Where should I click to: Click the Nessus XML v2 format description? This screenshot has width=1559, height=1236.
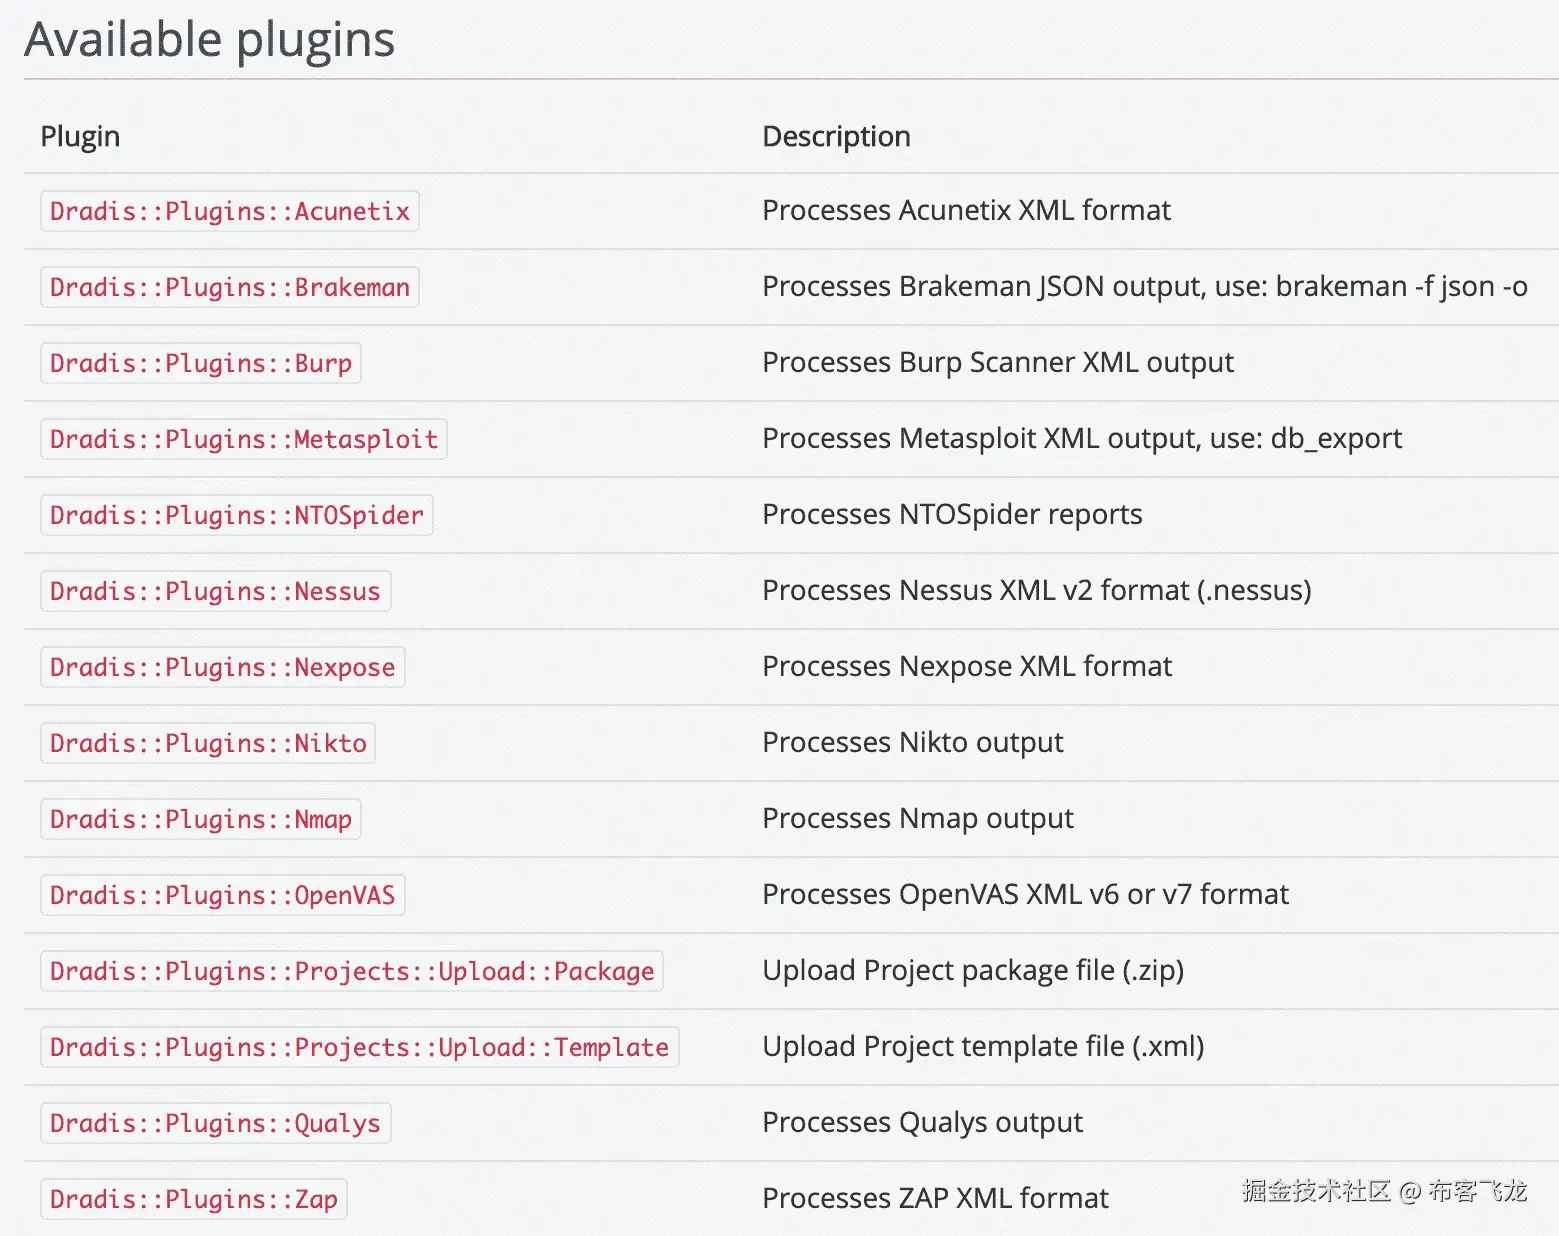tap(1036, 591)
